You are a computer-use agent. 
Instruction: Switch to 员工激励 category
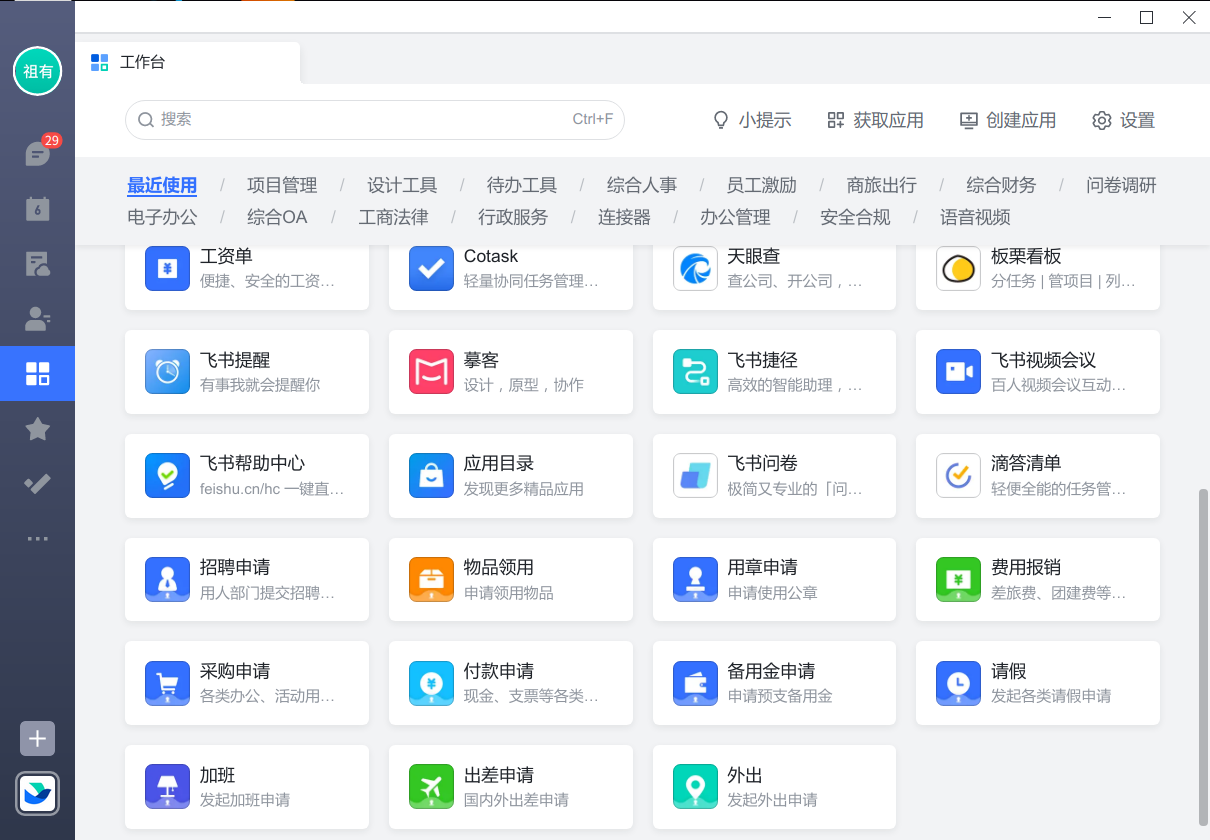pyautogui.click(x=762, y=185)
